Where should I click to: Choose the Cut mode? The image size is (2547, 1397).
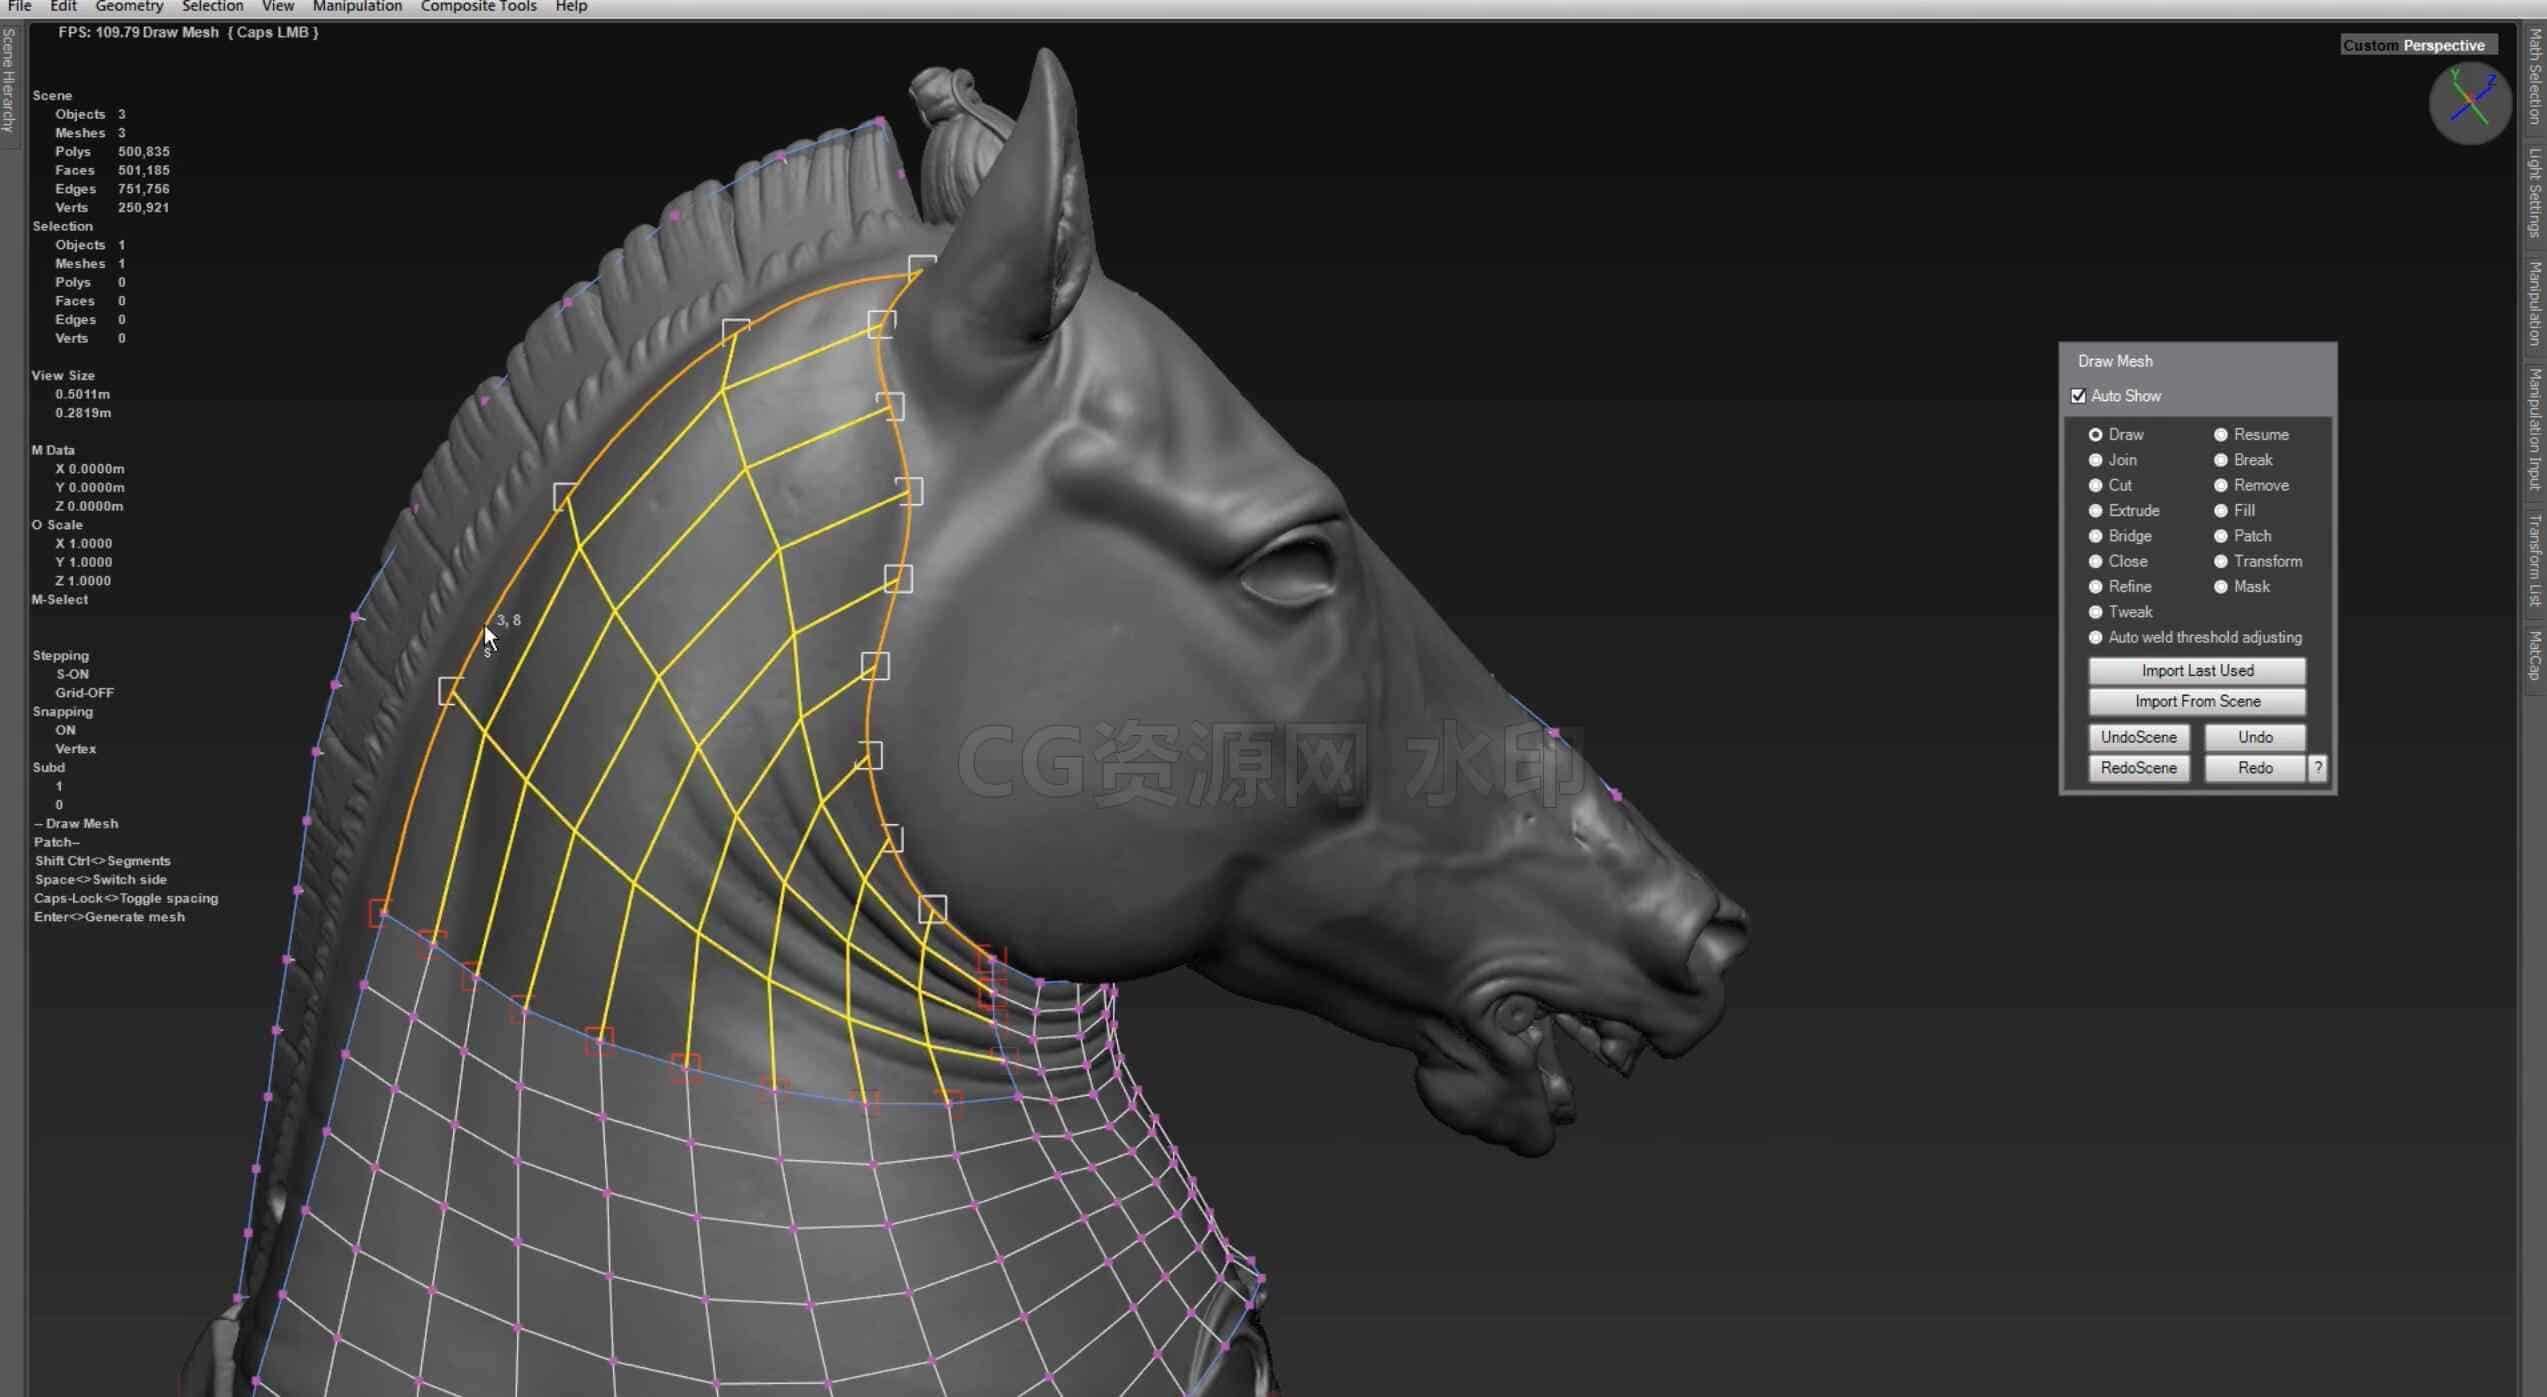tap(2095, 485)
